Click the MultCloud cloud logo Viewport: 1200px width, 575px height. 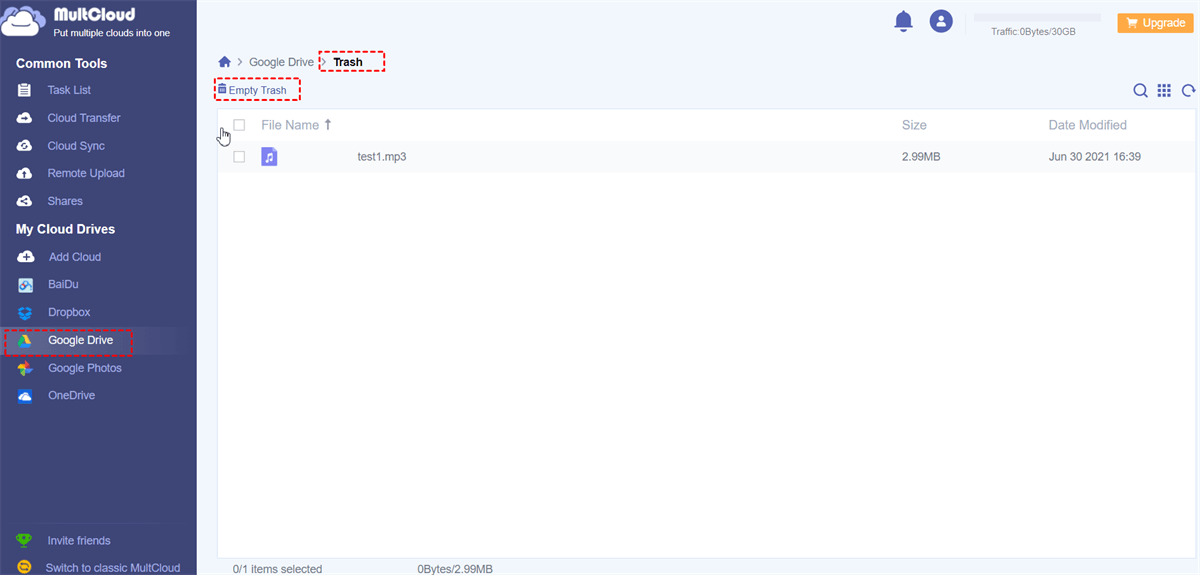[x=25, y=22]
